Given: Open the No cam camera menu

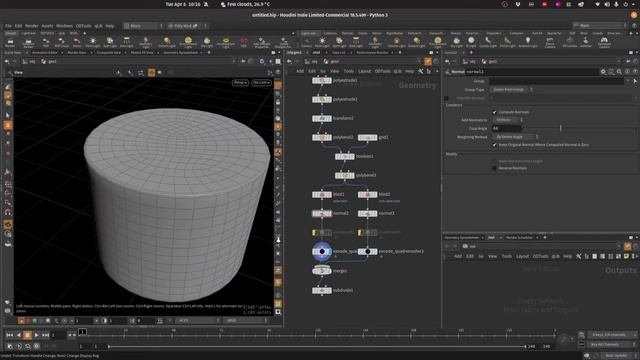Looking at the screenshot, I should [x=262, y=83].
